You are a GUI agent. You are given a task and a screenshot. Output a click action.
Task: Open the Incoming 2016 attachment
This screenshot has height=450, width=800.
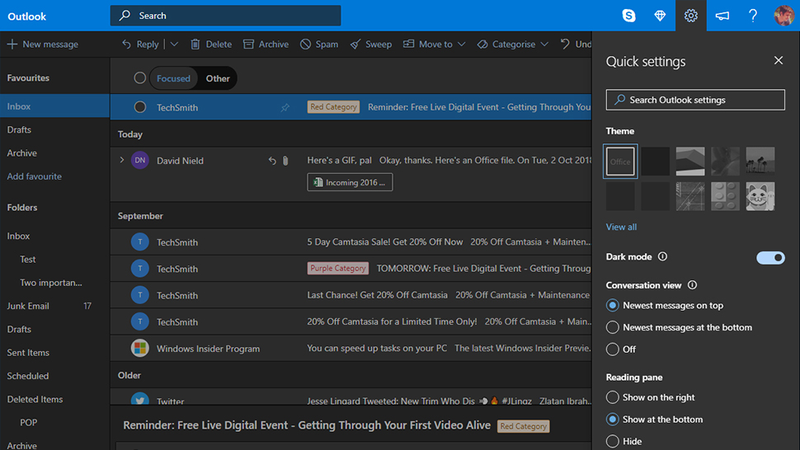350,182
